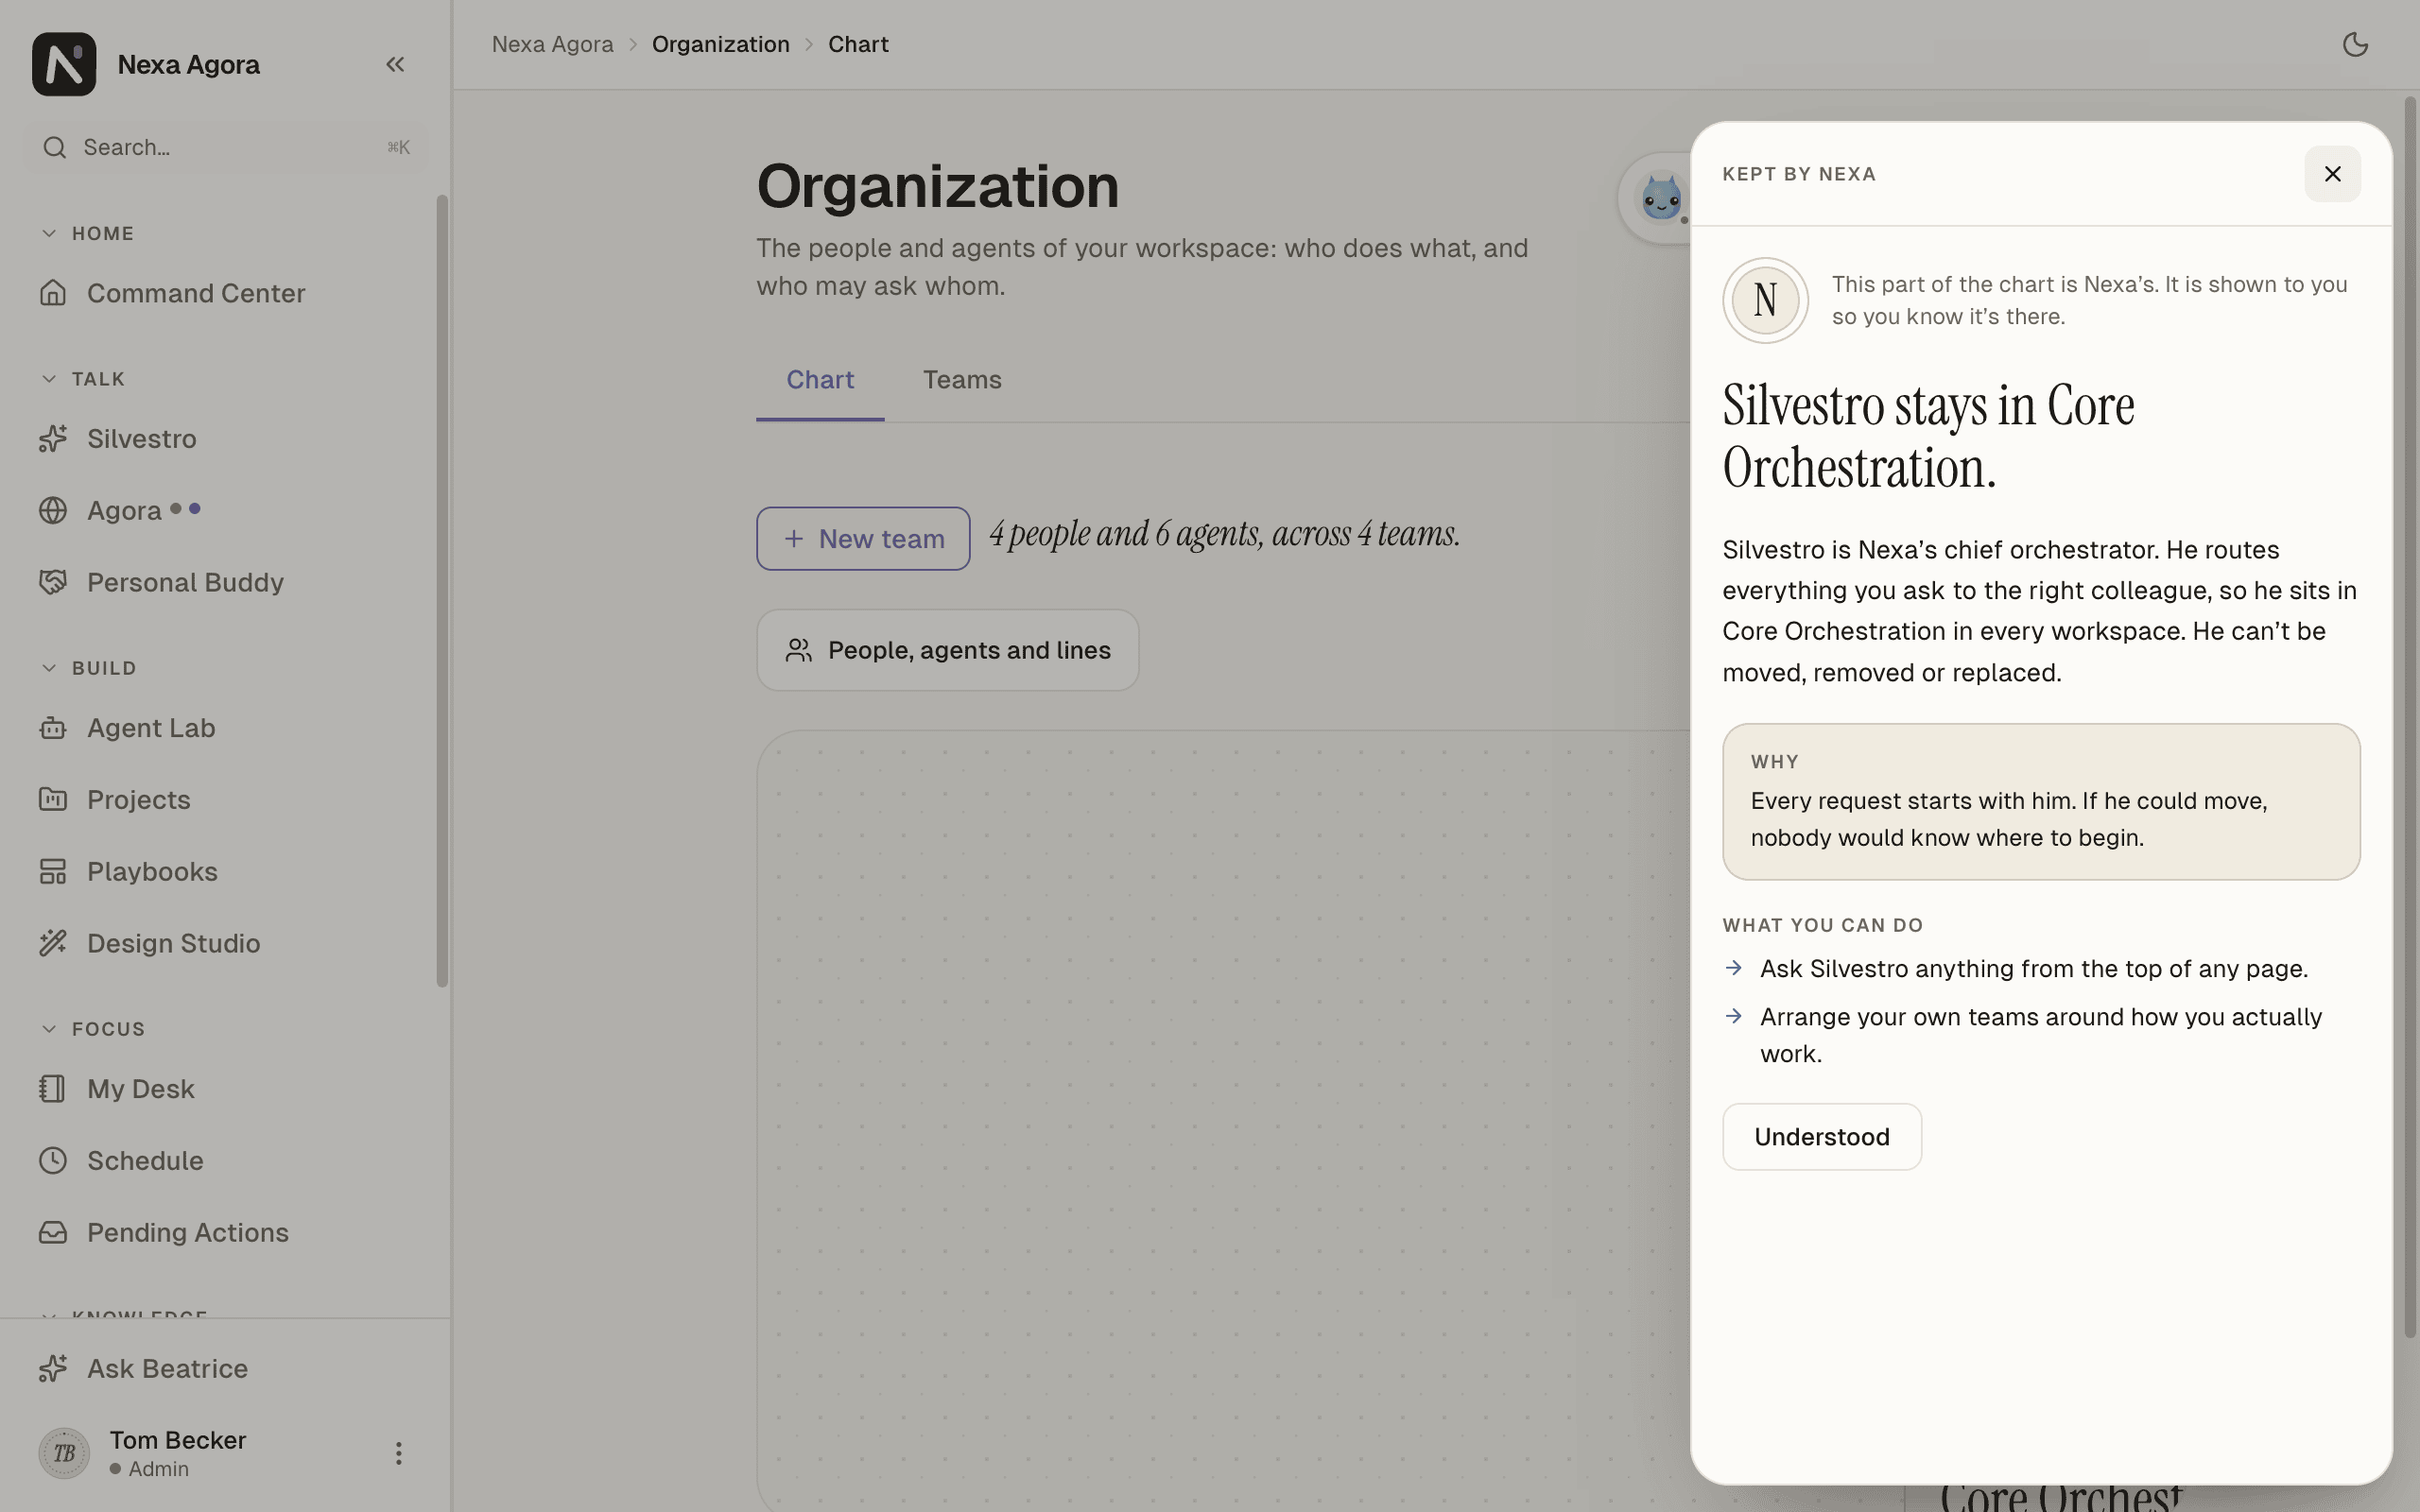Click the Chart breadcrumb item
The width and height of the screenshot is (2420, 1512).
(858, 44)
